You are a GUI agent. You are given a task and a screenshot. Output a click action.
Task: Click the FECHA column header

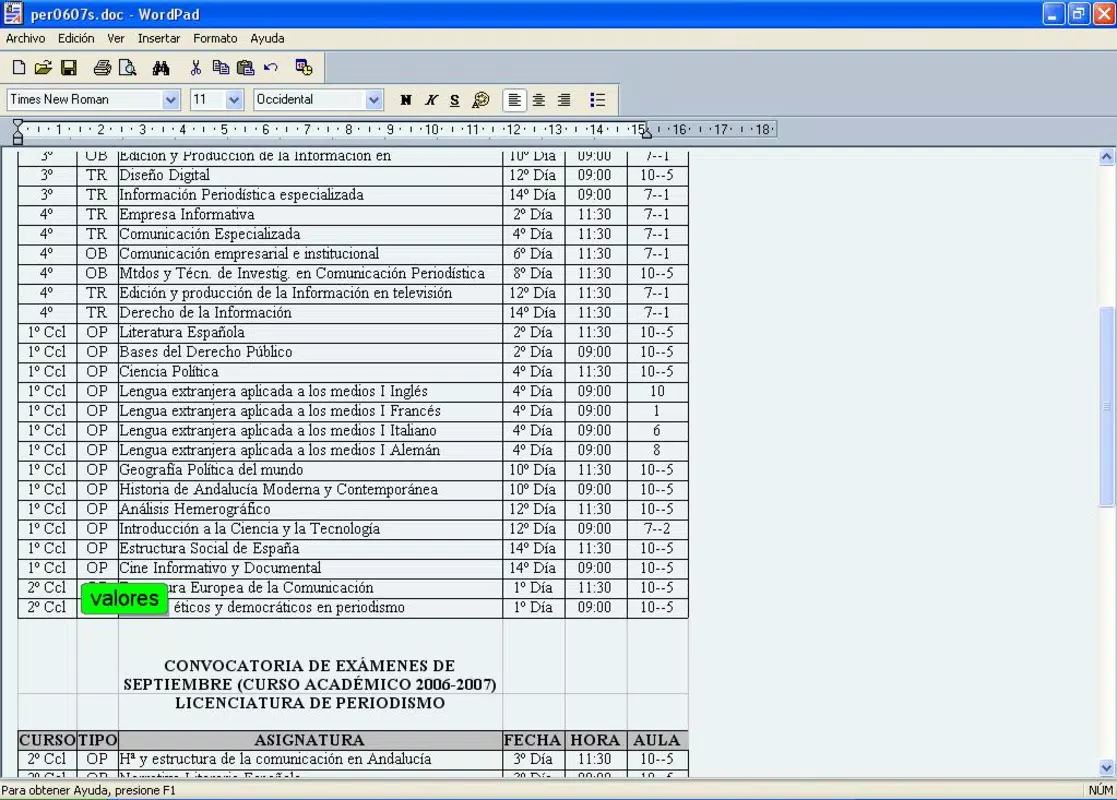[x=533, y=740]
